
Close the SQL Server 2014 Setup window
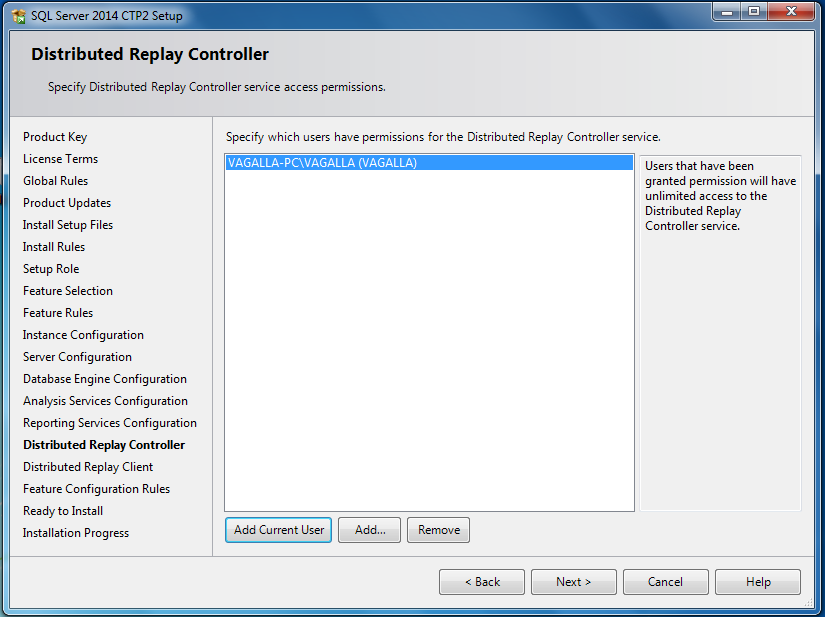point(791,12)
